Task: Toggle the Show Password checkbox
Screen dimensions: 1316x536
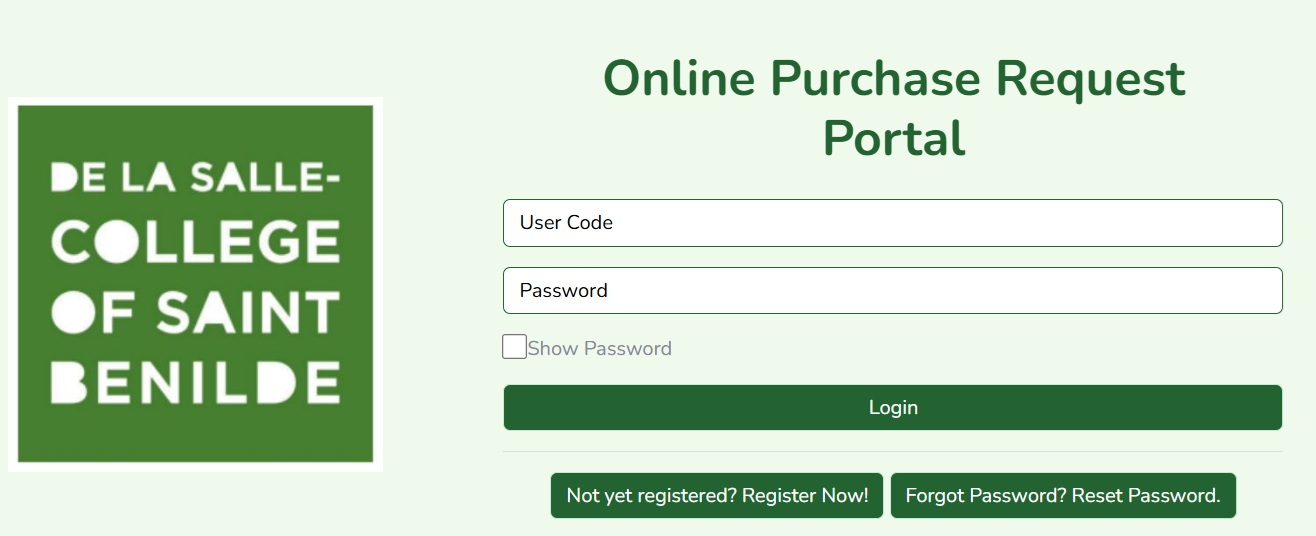Action: [x=514, y=347]
